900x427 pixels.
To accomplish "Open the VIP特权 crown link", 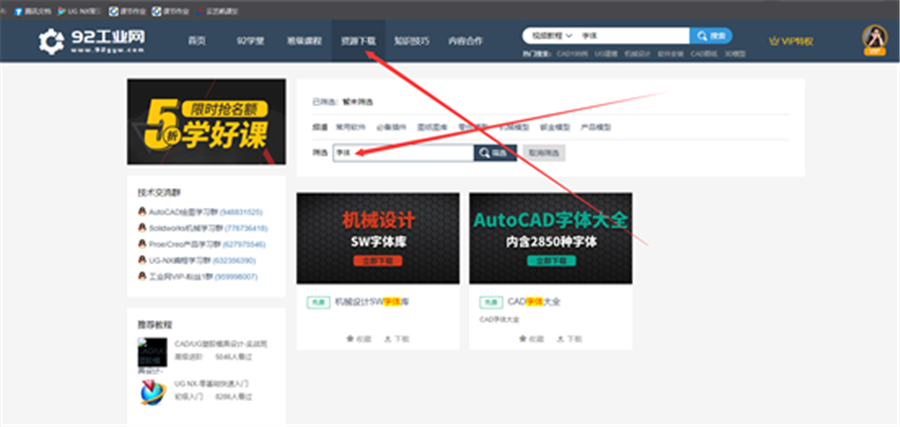I will pos(791,41).
